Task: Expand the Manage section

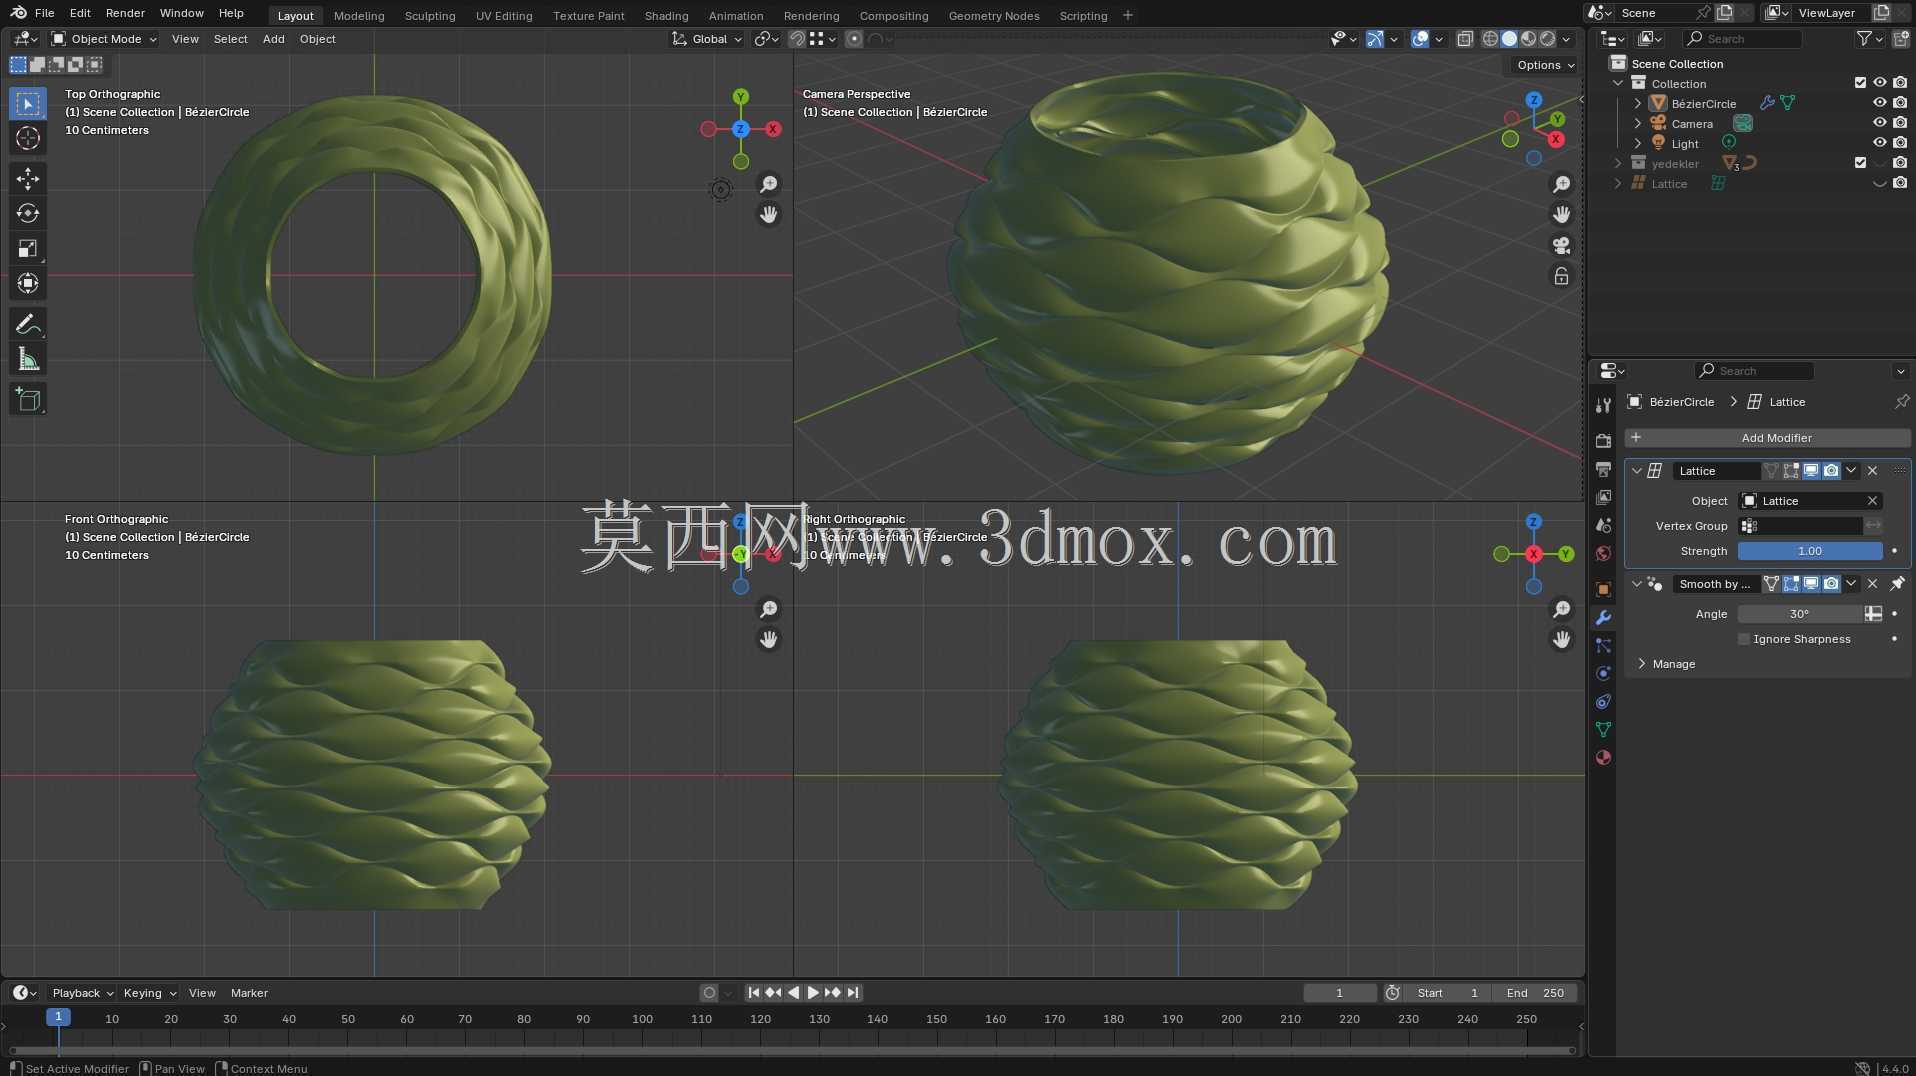Action: click(x=1672, y=664)
